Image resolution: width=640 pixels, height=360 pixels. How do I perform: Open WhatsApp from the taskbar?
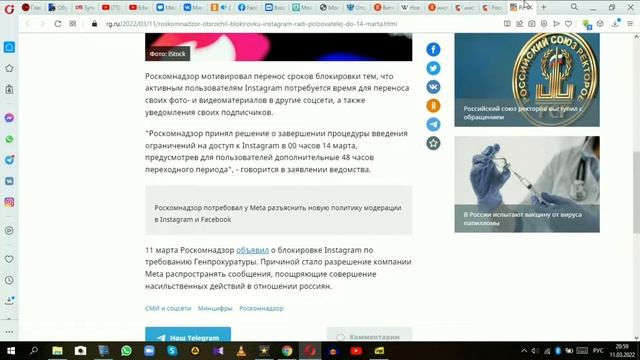126,351
